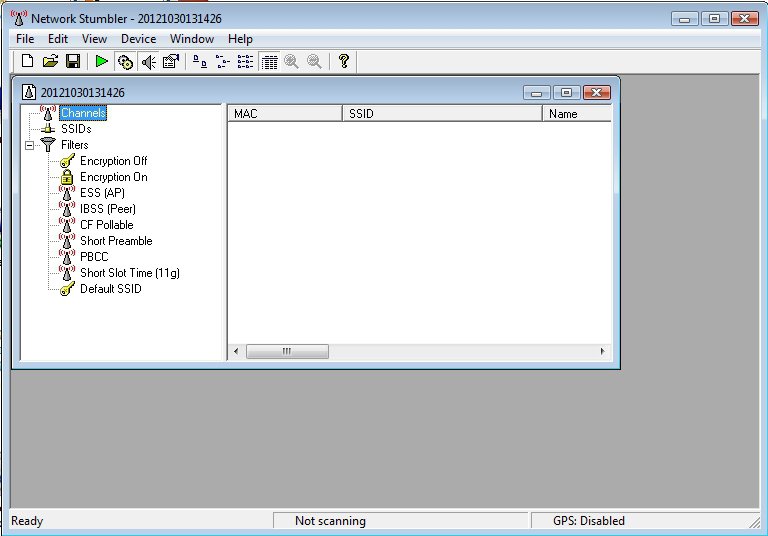
Task: Create a new document with the New toolbar icon
Action: (27, 61)
